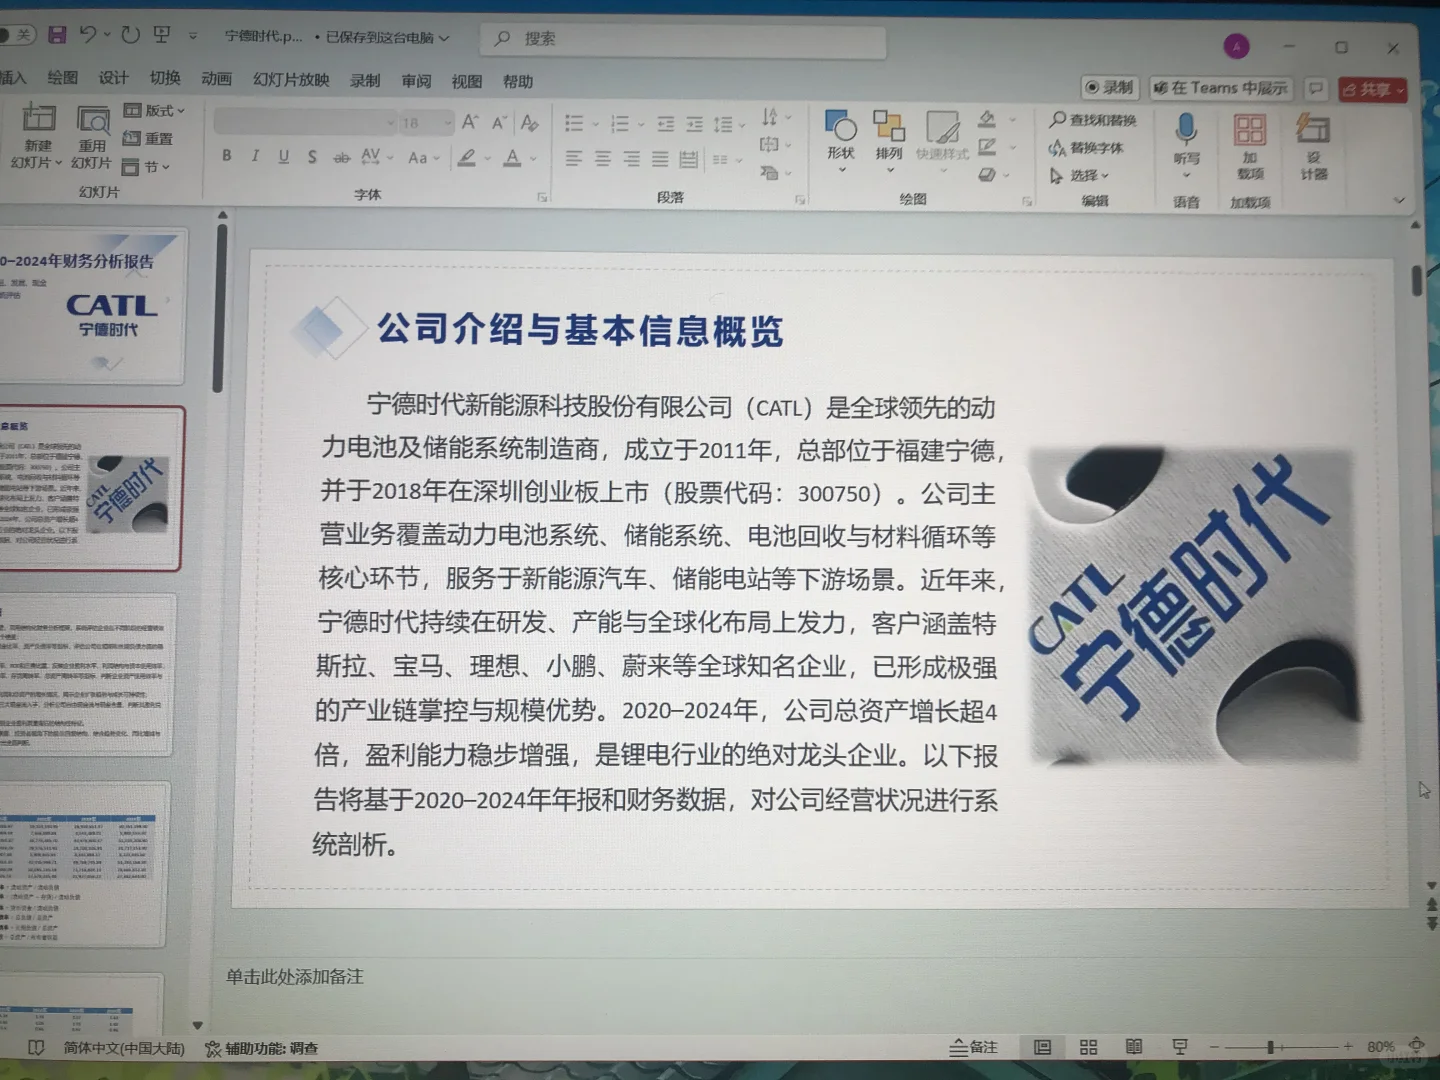
Task: Adjust the zoom slider in the status bar
Action: pyautogui.click(x=1270, y=1047)
